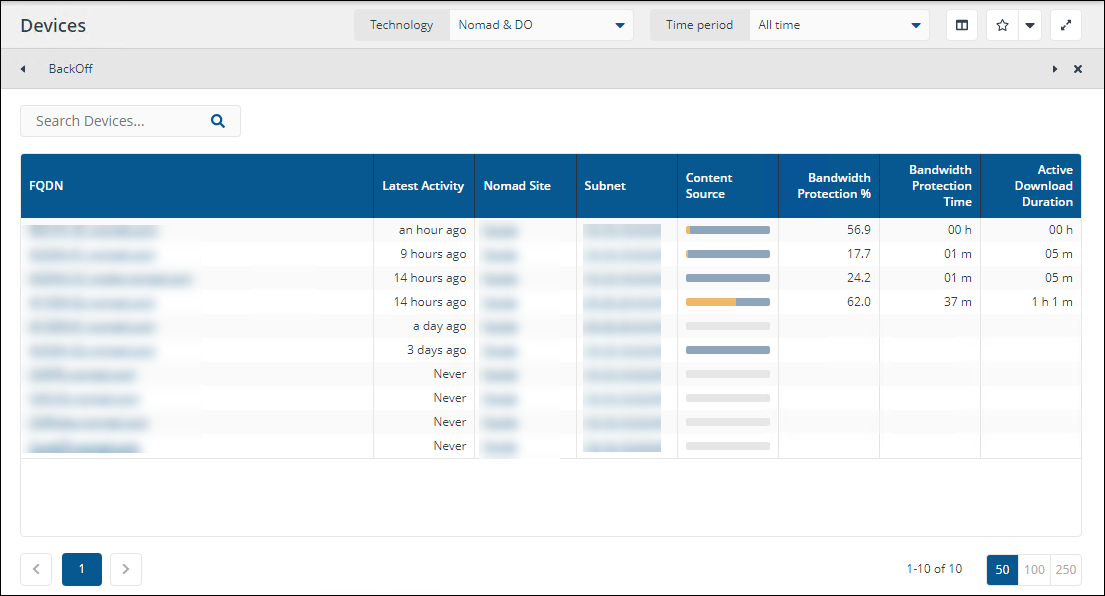This screenshot has width=1105, height=596.
Task: Click the column layout icon in header
Action: [x=962, y=25]
